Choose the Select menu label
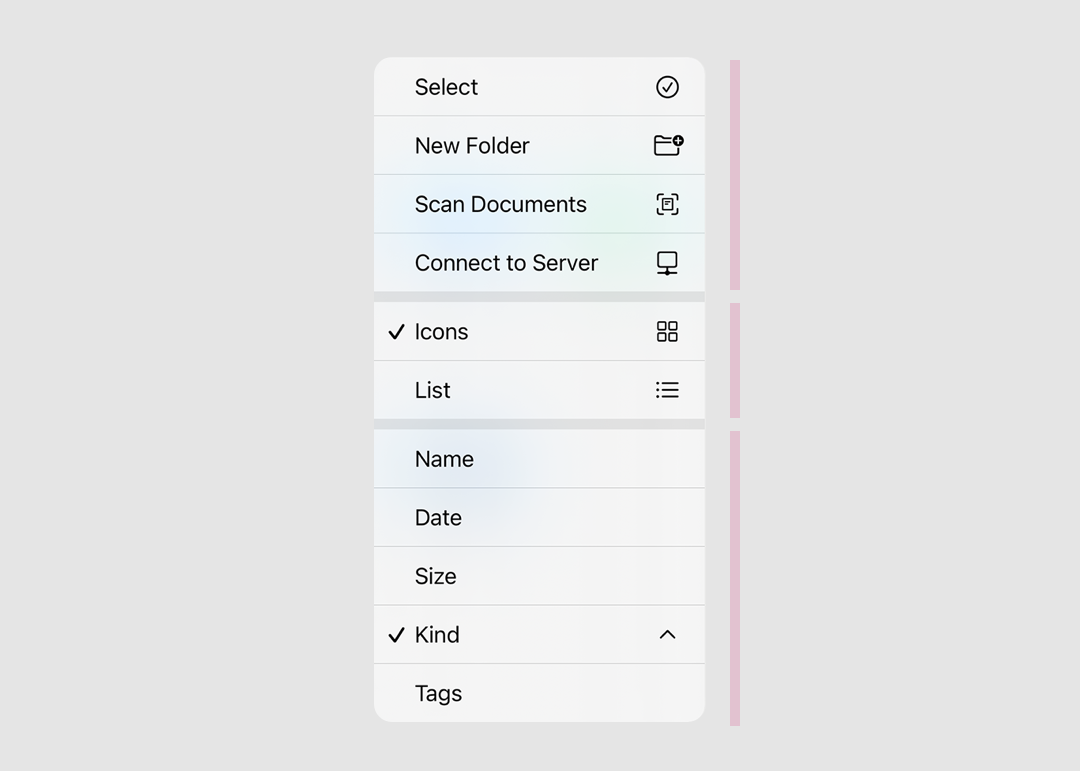 coord(446,87)
